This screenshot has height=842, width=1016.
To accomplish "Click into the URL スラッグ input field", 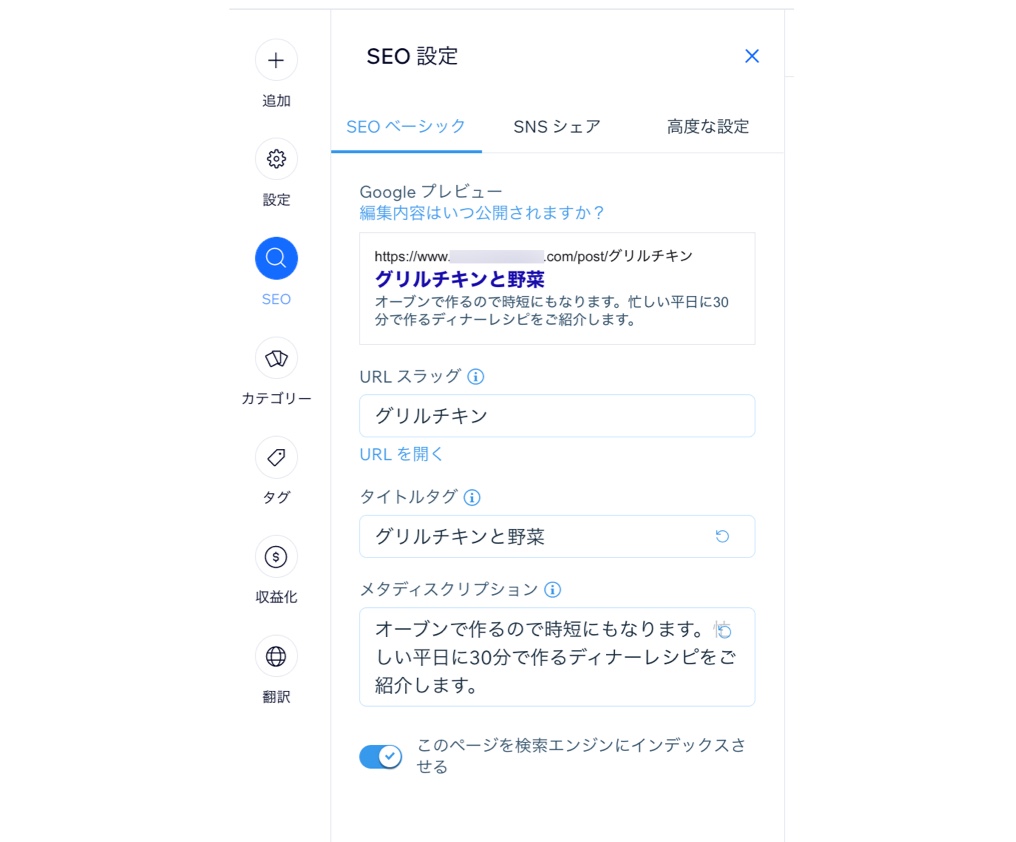I will pos(556,416).
